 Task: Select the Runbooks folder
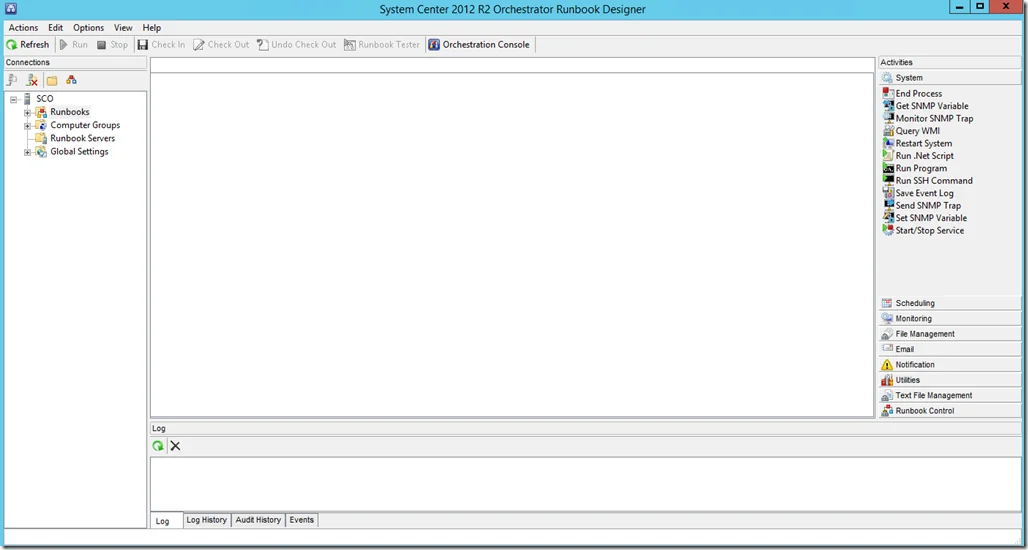pyautogui.click(x=69, y=112)
